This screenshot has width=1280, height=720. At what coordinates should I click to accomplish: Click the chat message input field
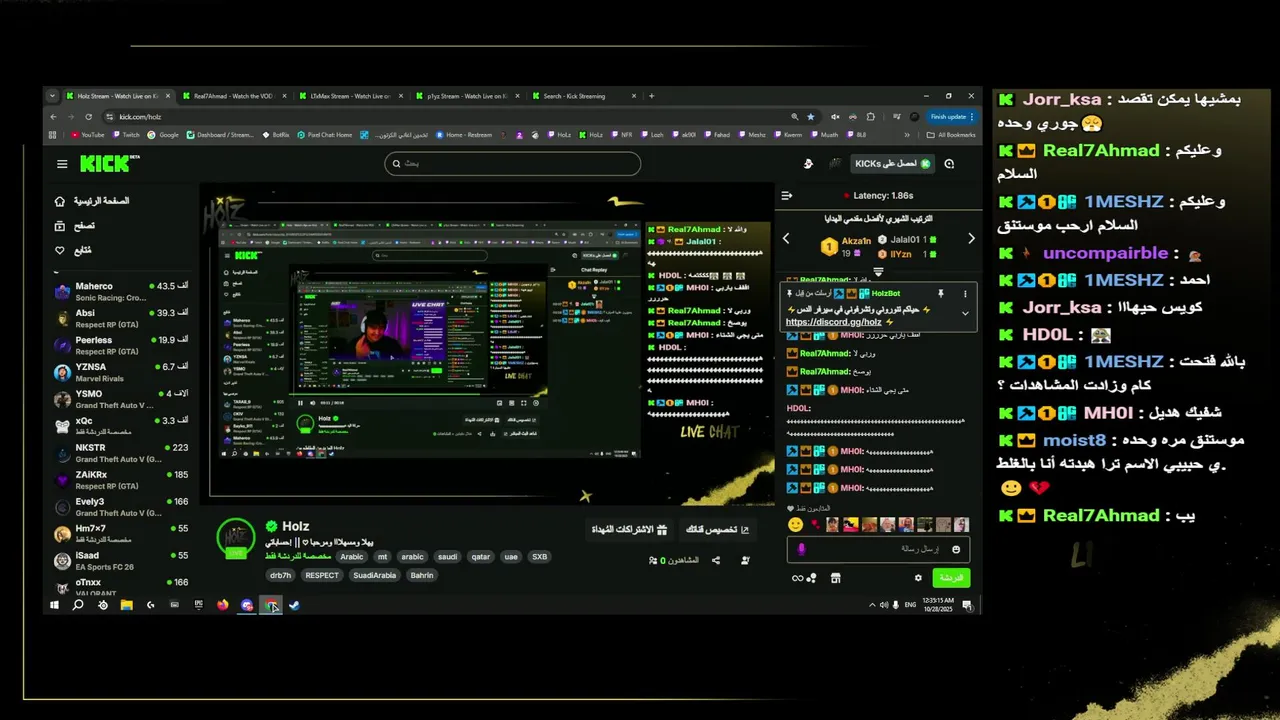point(878,549)
